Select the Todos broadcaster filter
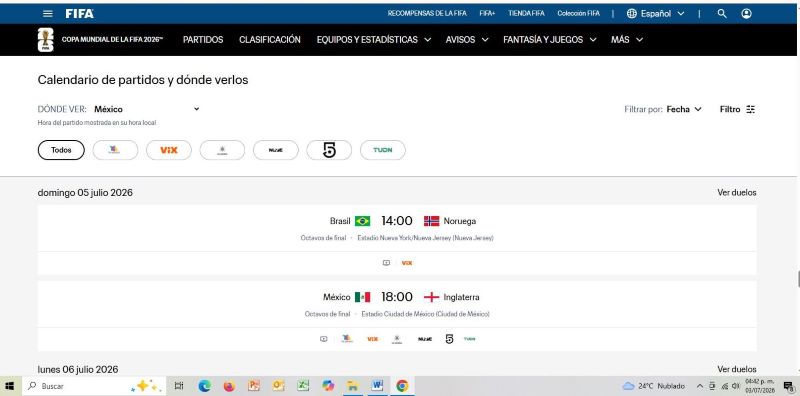 pyautogui.click(x=61, y=150)
